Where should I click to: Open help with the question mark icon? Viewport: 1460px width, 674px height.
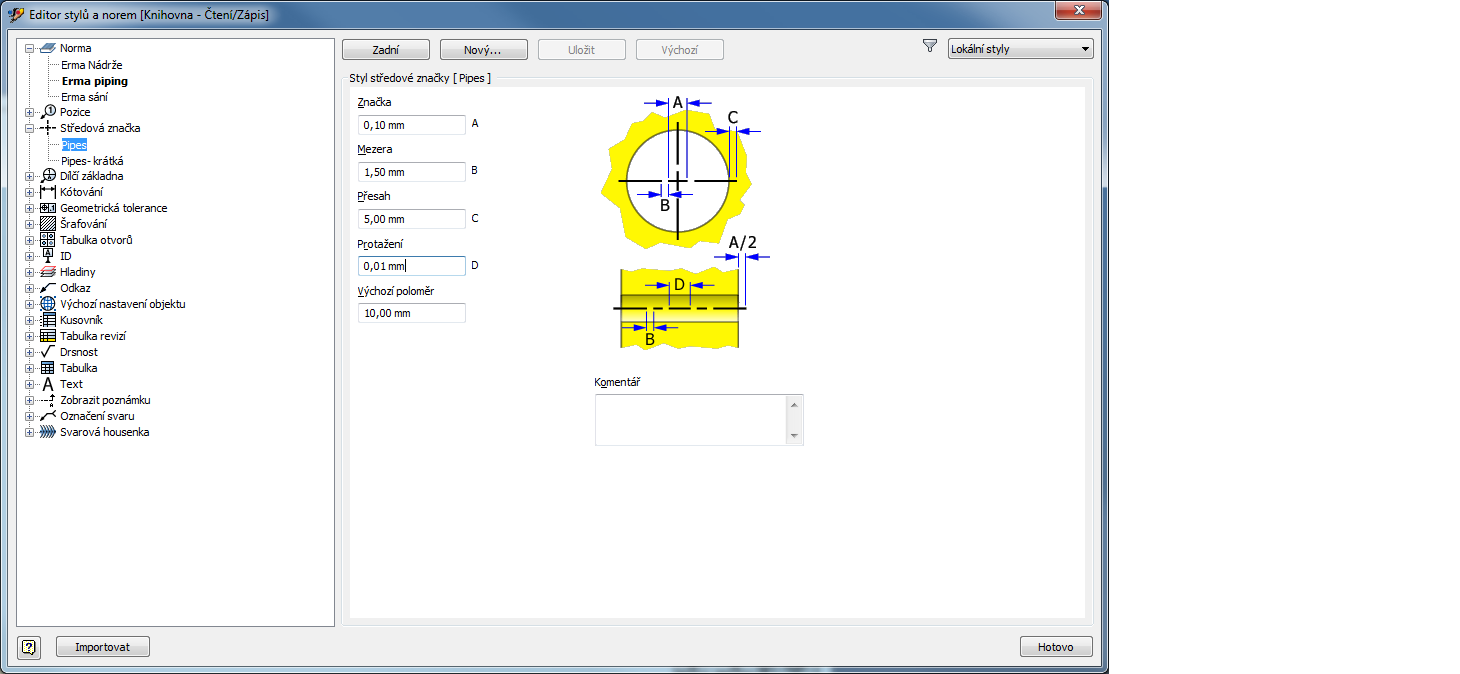tap(29, 647)
